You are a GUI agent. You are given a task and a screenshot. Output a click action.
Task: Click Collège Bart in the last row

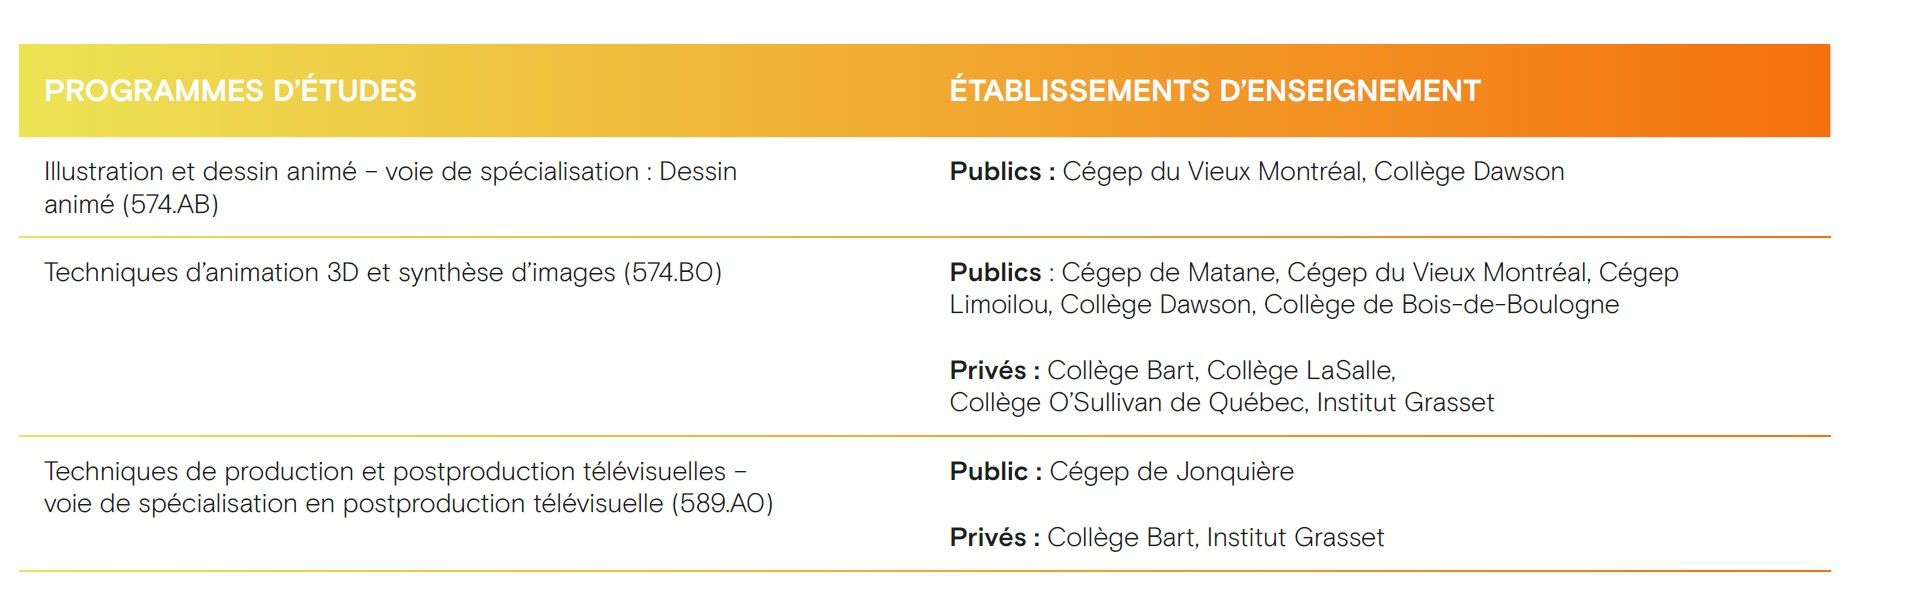pyautogui.click(x=1120, y=538)
